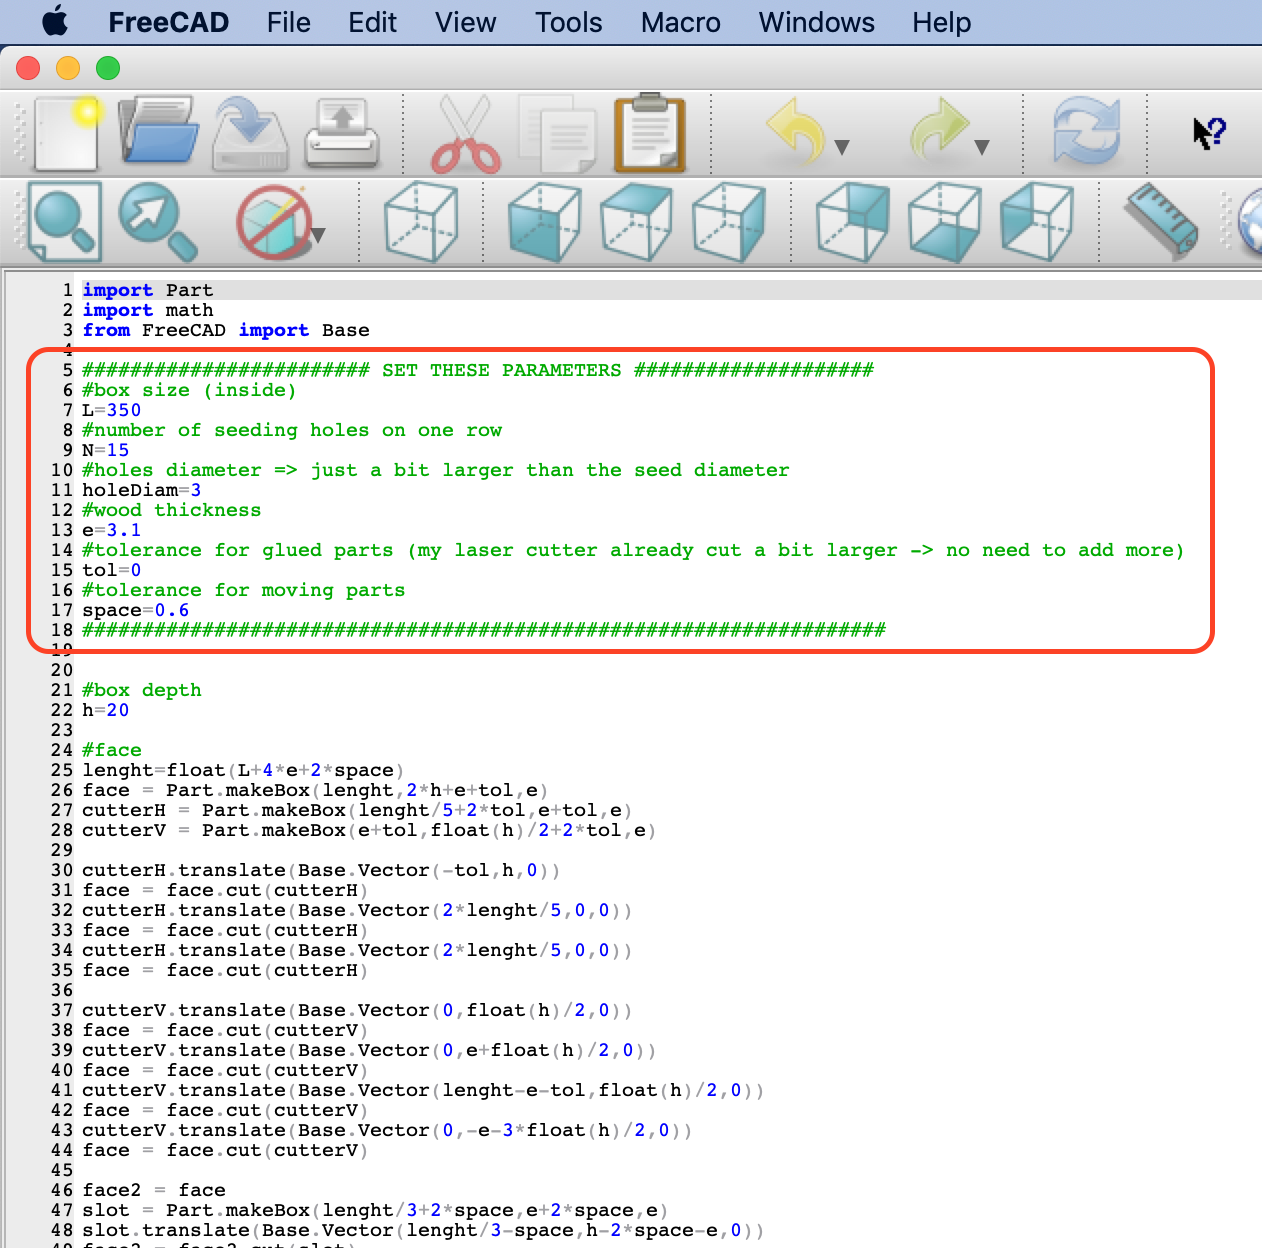Place cursor on line 'tol=0'
Image resolution: width=1262 pixels, height=1248 pixels.
[111, 570]
